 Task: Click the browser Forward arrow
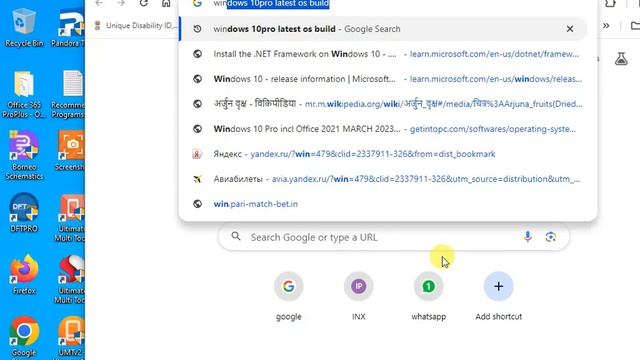click(x=121, y=3)
